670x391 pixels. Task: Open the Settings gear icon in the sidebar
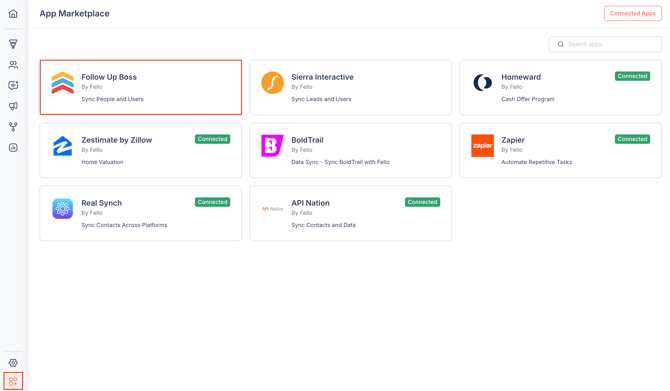(x=13, y=363)
